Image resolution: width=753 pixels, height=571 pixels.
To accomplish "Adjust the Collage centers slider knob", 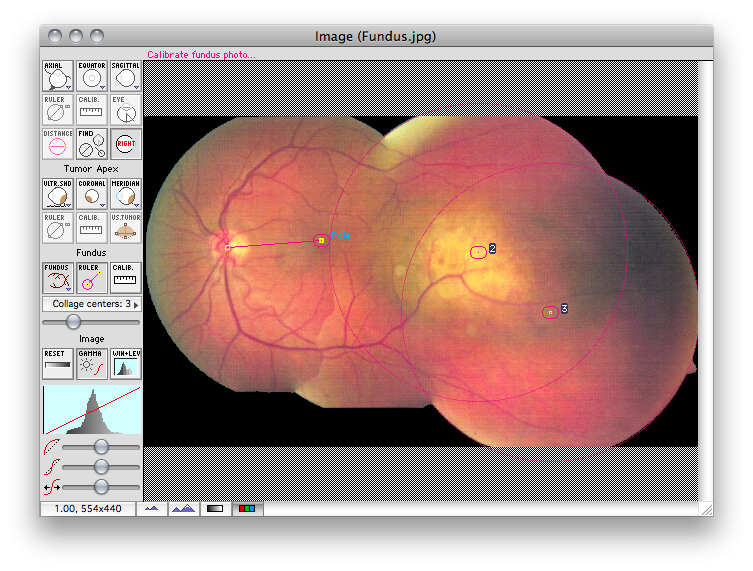I will point(73,322).
